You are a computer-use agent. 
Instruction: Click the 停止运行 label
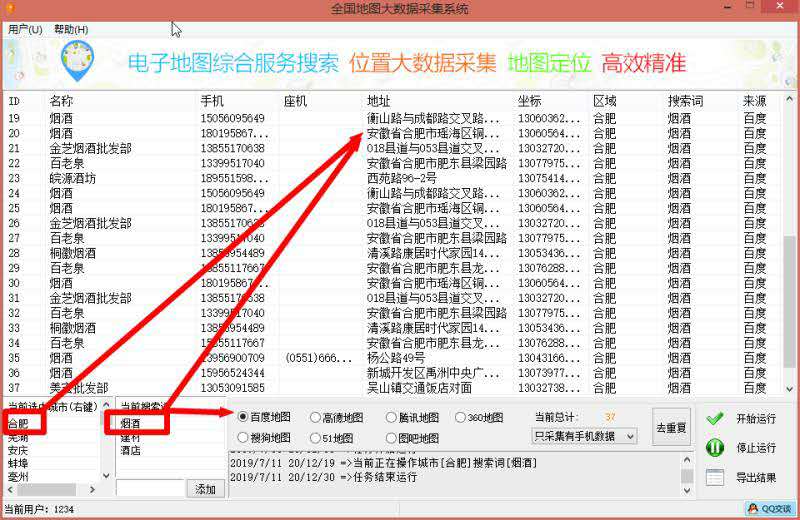coord(756,448)
